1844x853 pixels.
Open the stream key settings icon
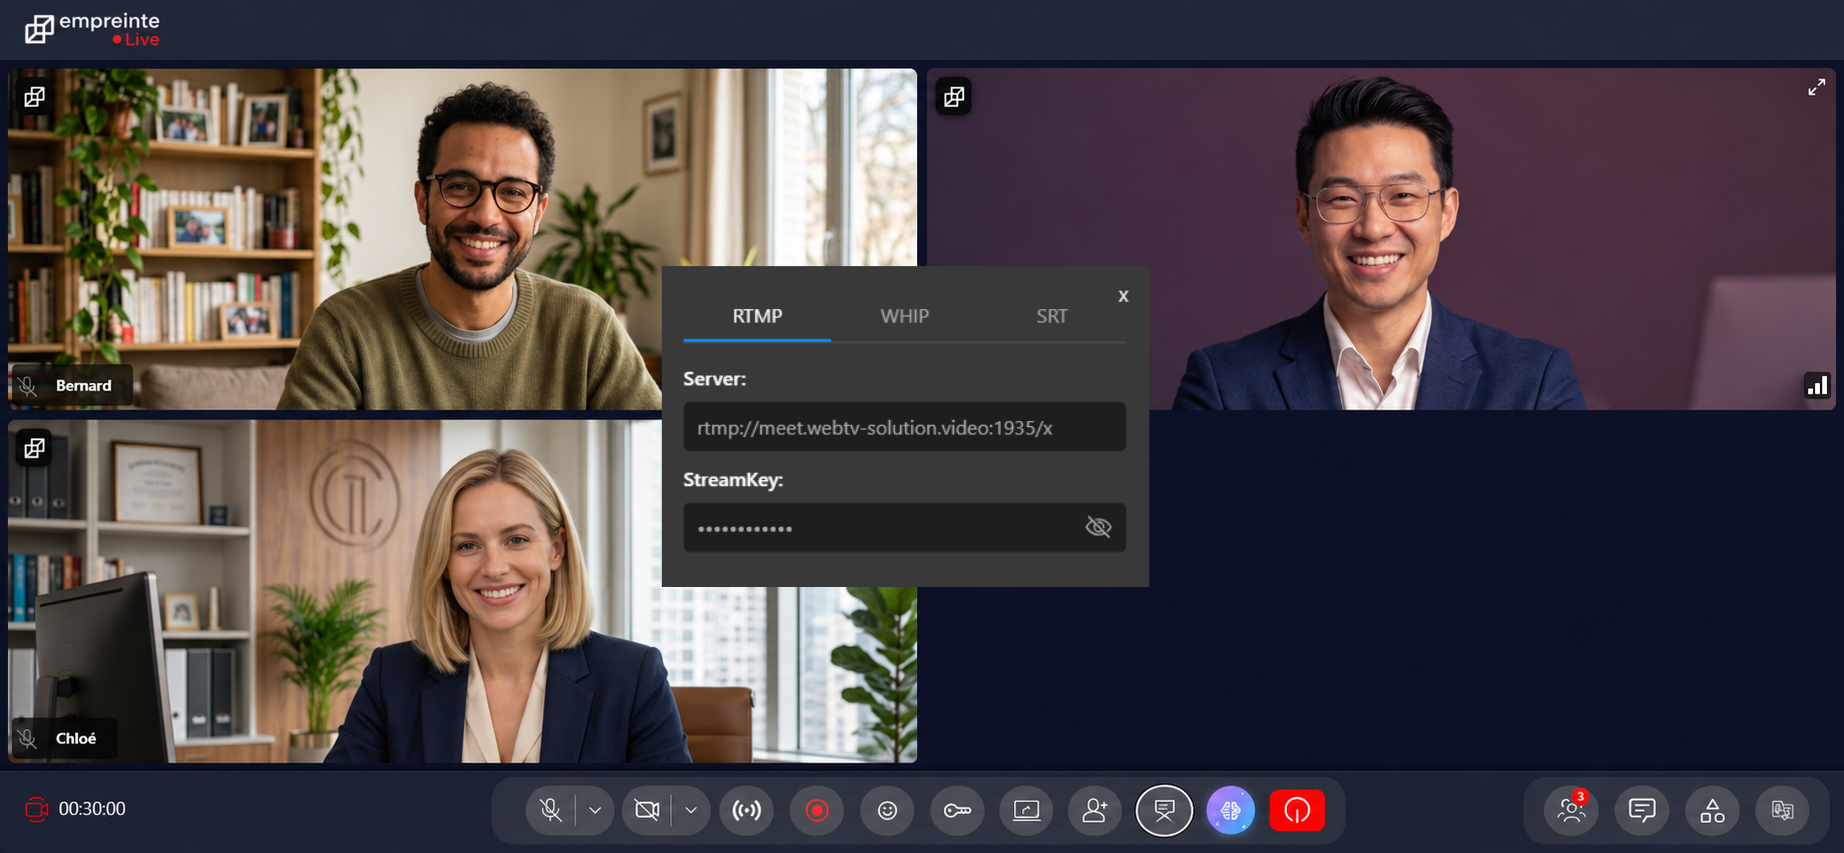957,810
